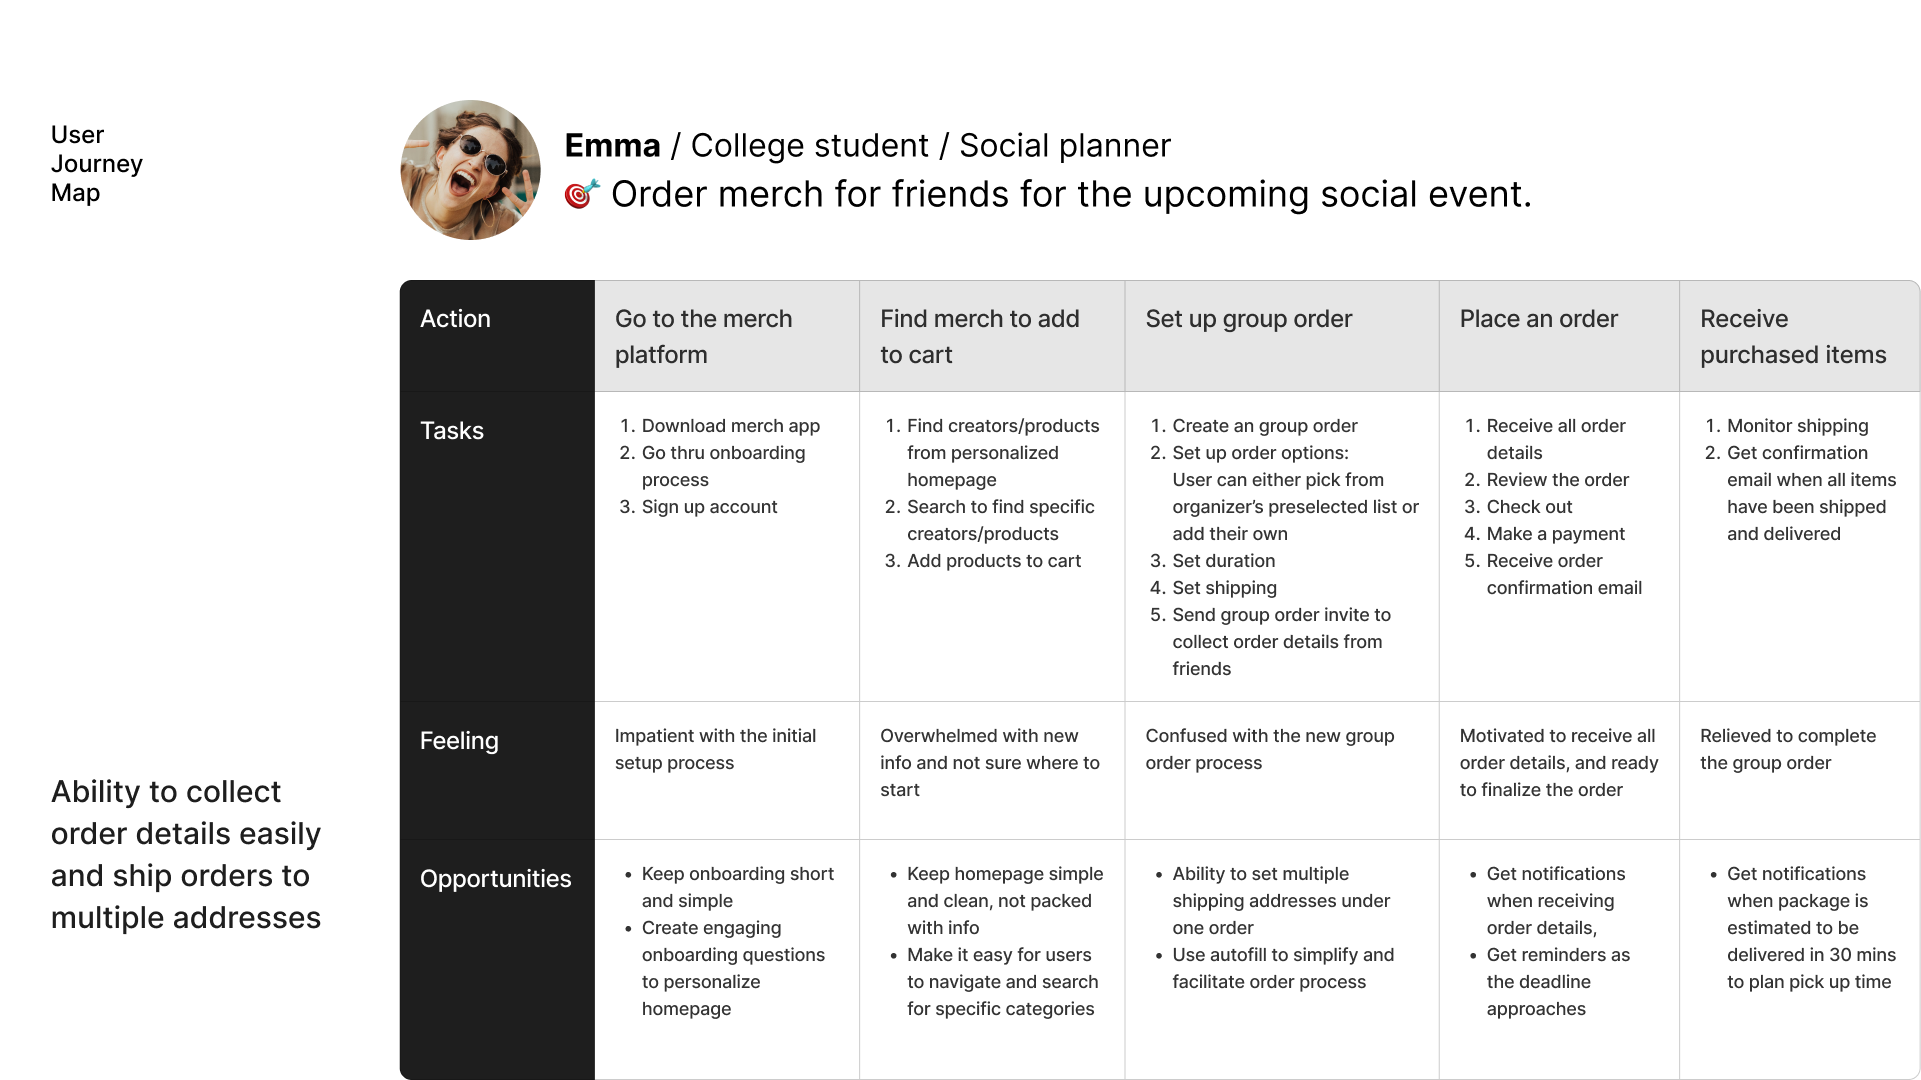The height and width of the screenshot is (1080, 1921).
Task: Click the 'Download merch app' task item
Action: (730, 426)
